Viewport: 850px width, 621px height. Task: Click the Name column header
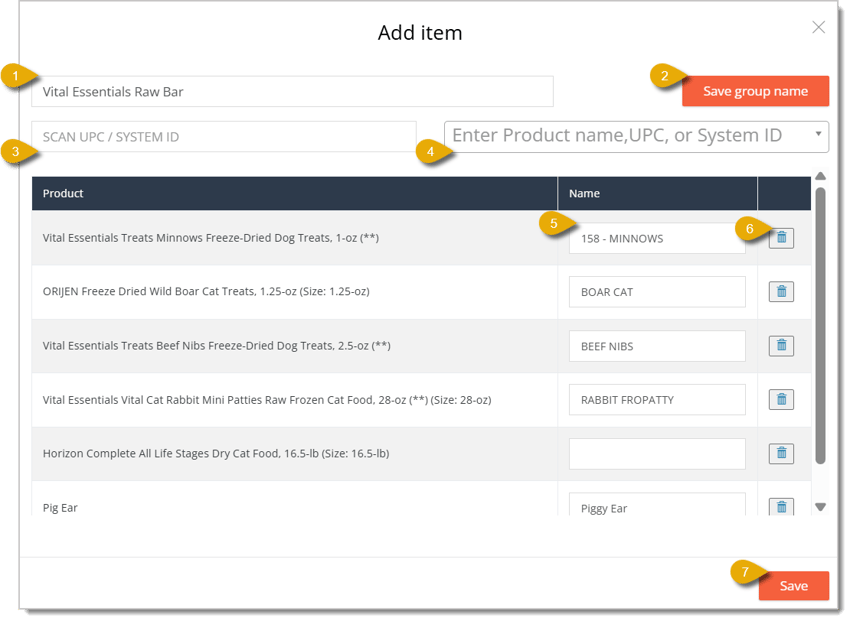click(657, 193)
